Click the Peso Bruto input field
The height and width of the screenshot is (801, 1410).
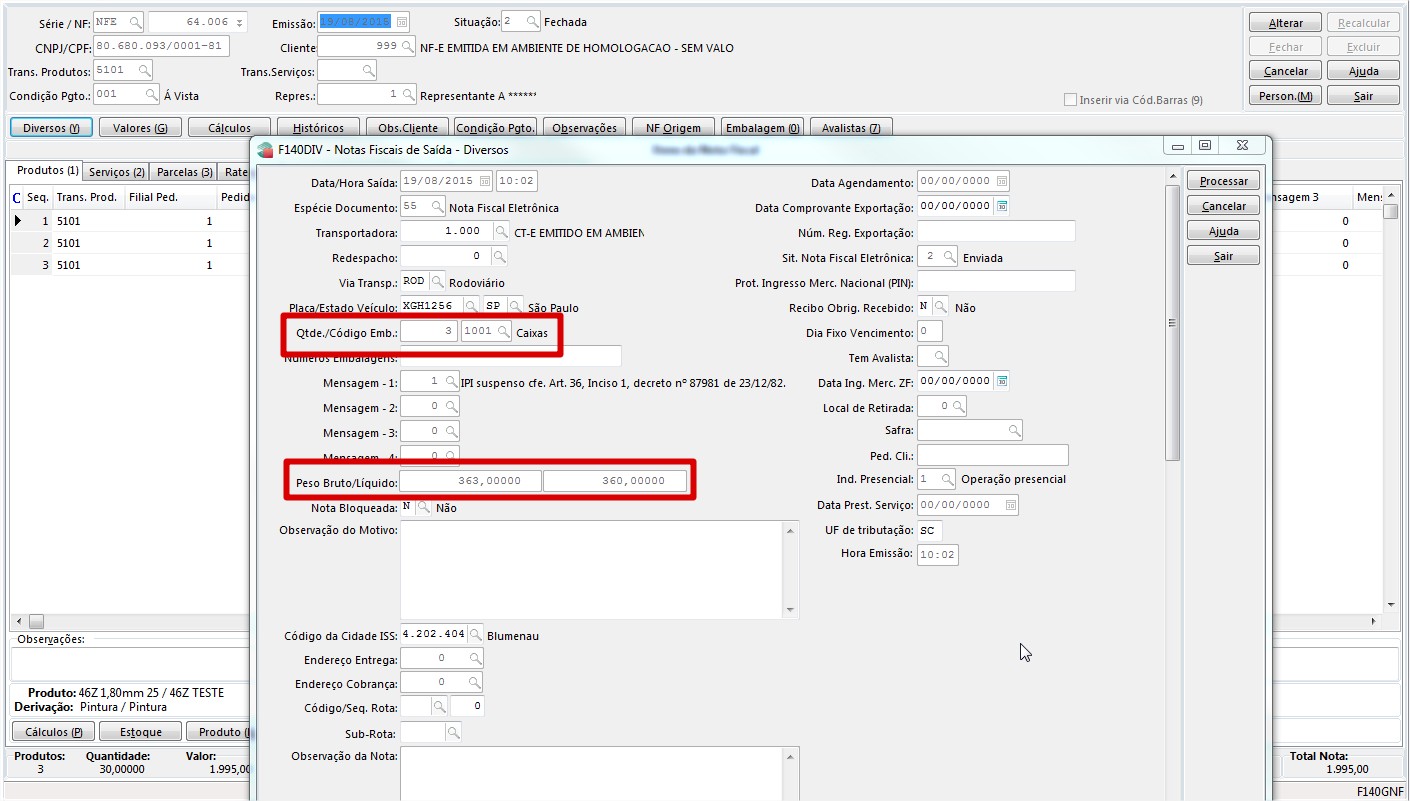(470, 481)
